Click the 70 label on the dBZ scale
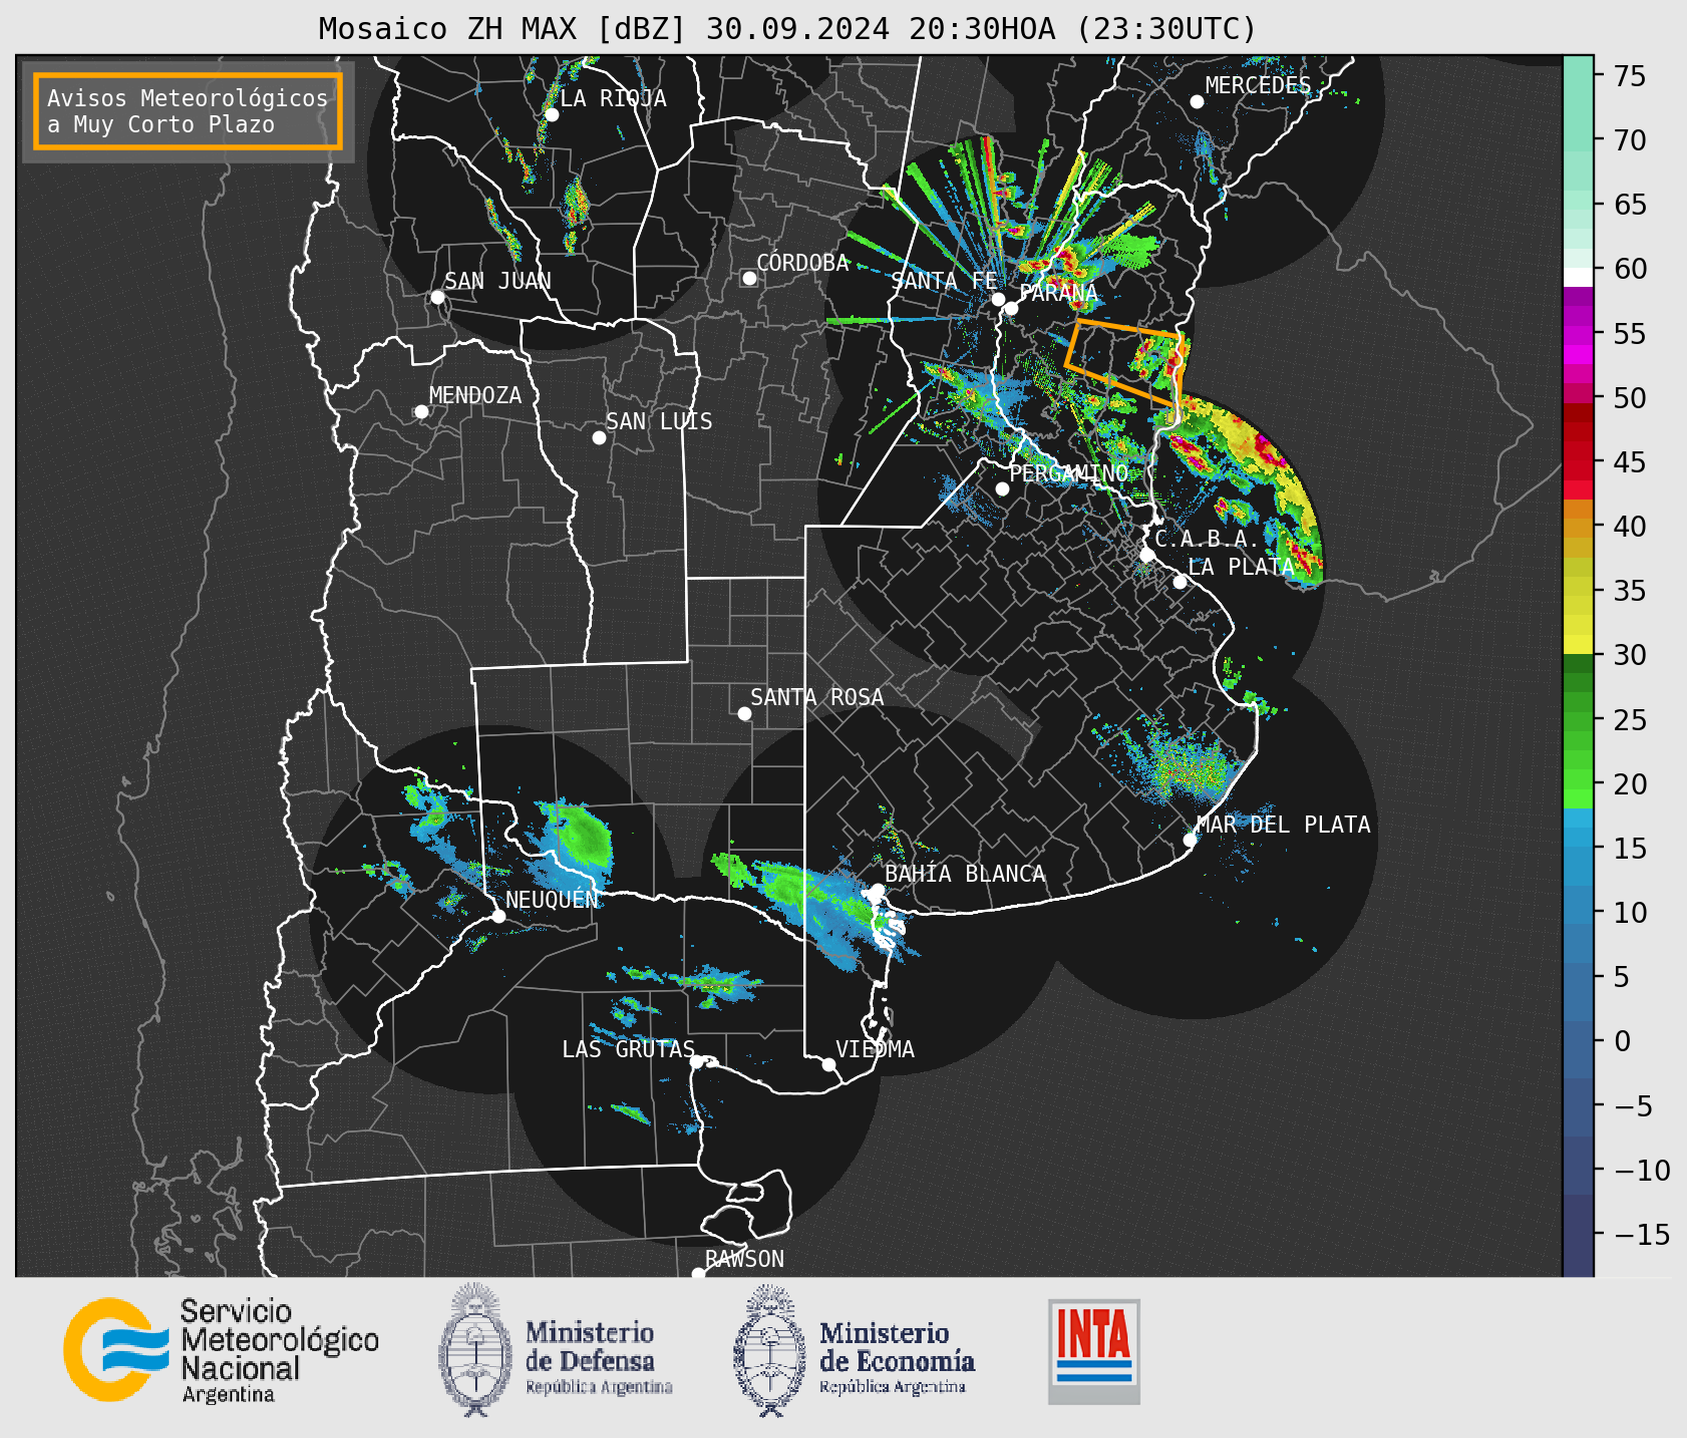The height and width of the screenshot is (1438, 1687). point(1629,140)
